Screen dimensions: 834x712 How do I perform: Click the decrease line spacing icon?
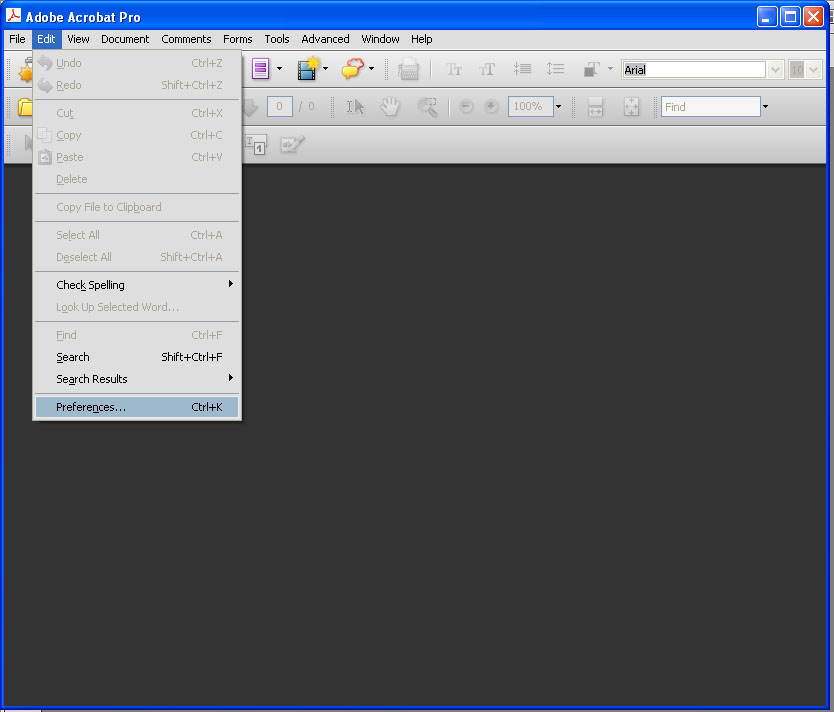coord(522,69)
